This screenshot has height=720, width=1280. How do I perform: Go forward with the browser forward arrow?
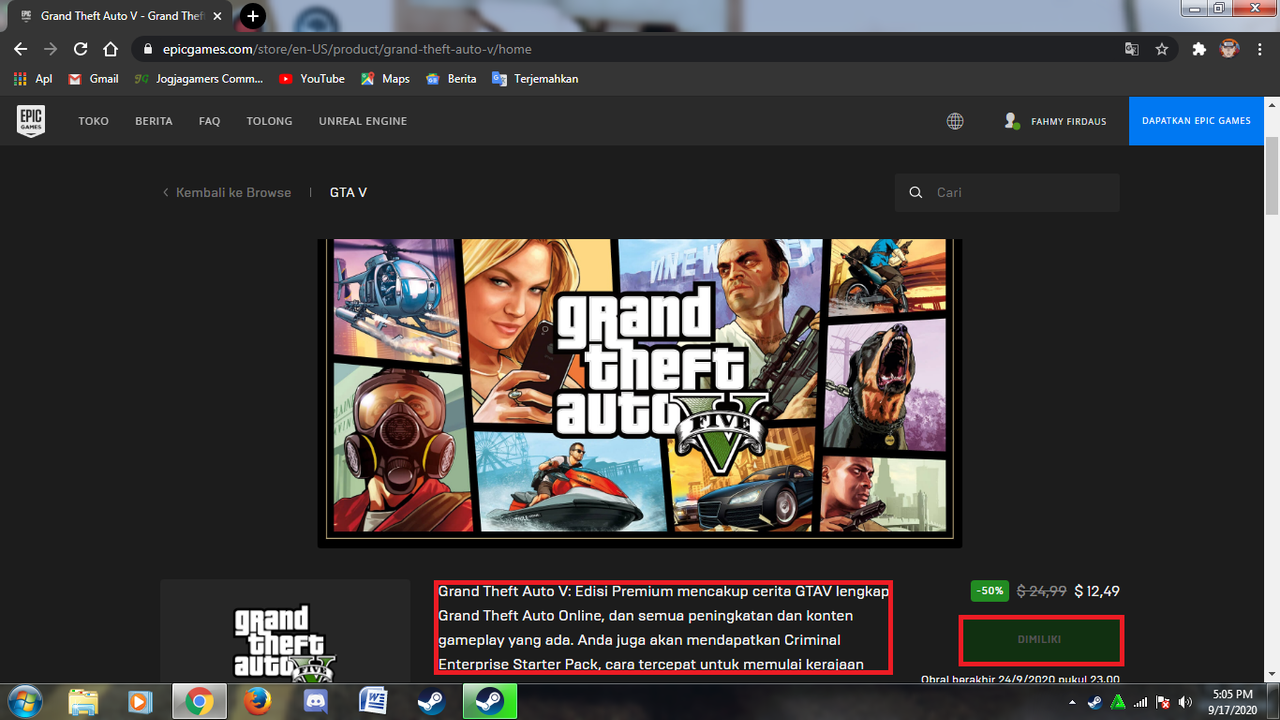click(x=51, y=49)
